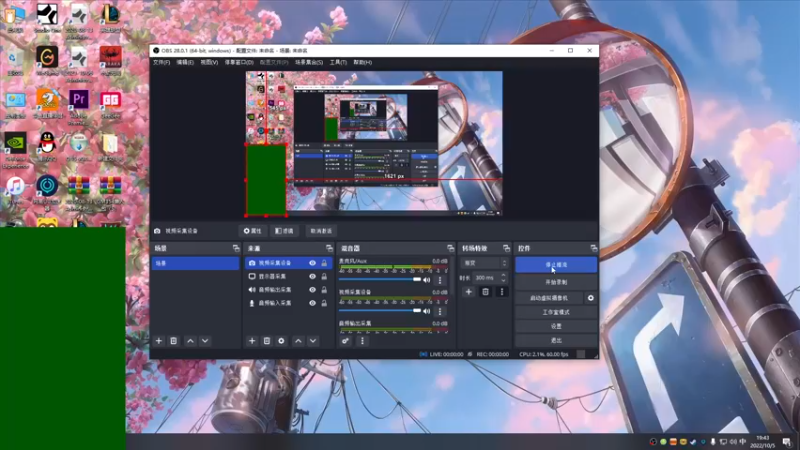Open the League of Legends desktop icon
The height and width of the screenshot is (450, 800).
pyautogui.click(x=110, y=18)
